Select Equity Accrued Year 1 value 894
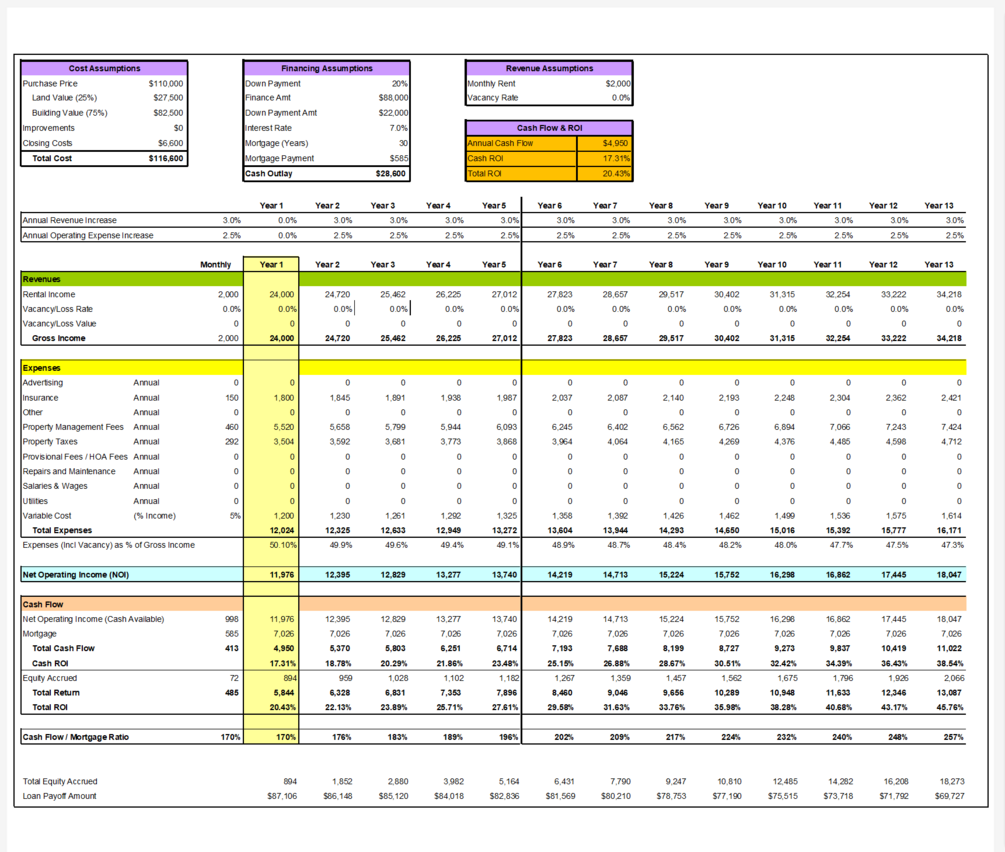 pos(290,678)
